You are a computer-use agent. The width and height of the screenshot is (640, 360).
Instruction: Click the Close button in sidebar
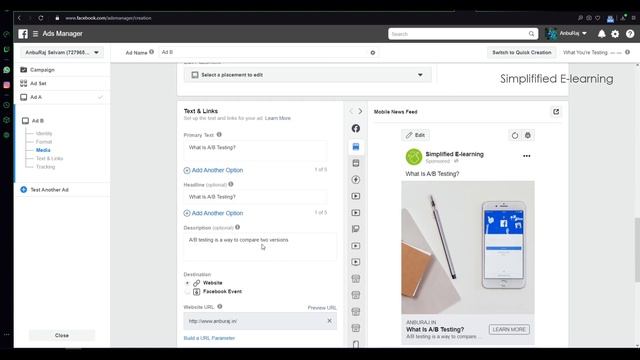(x=62, y=335)
